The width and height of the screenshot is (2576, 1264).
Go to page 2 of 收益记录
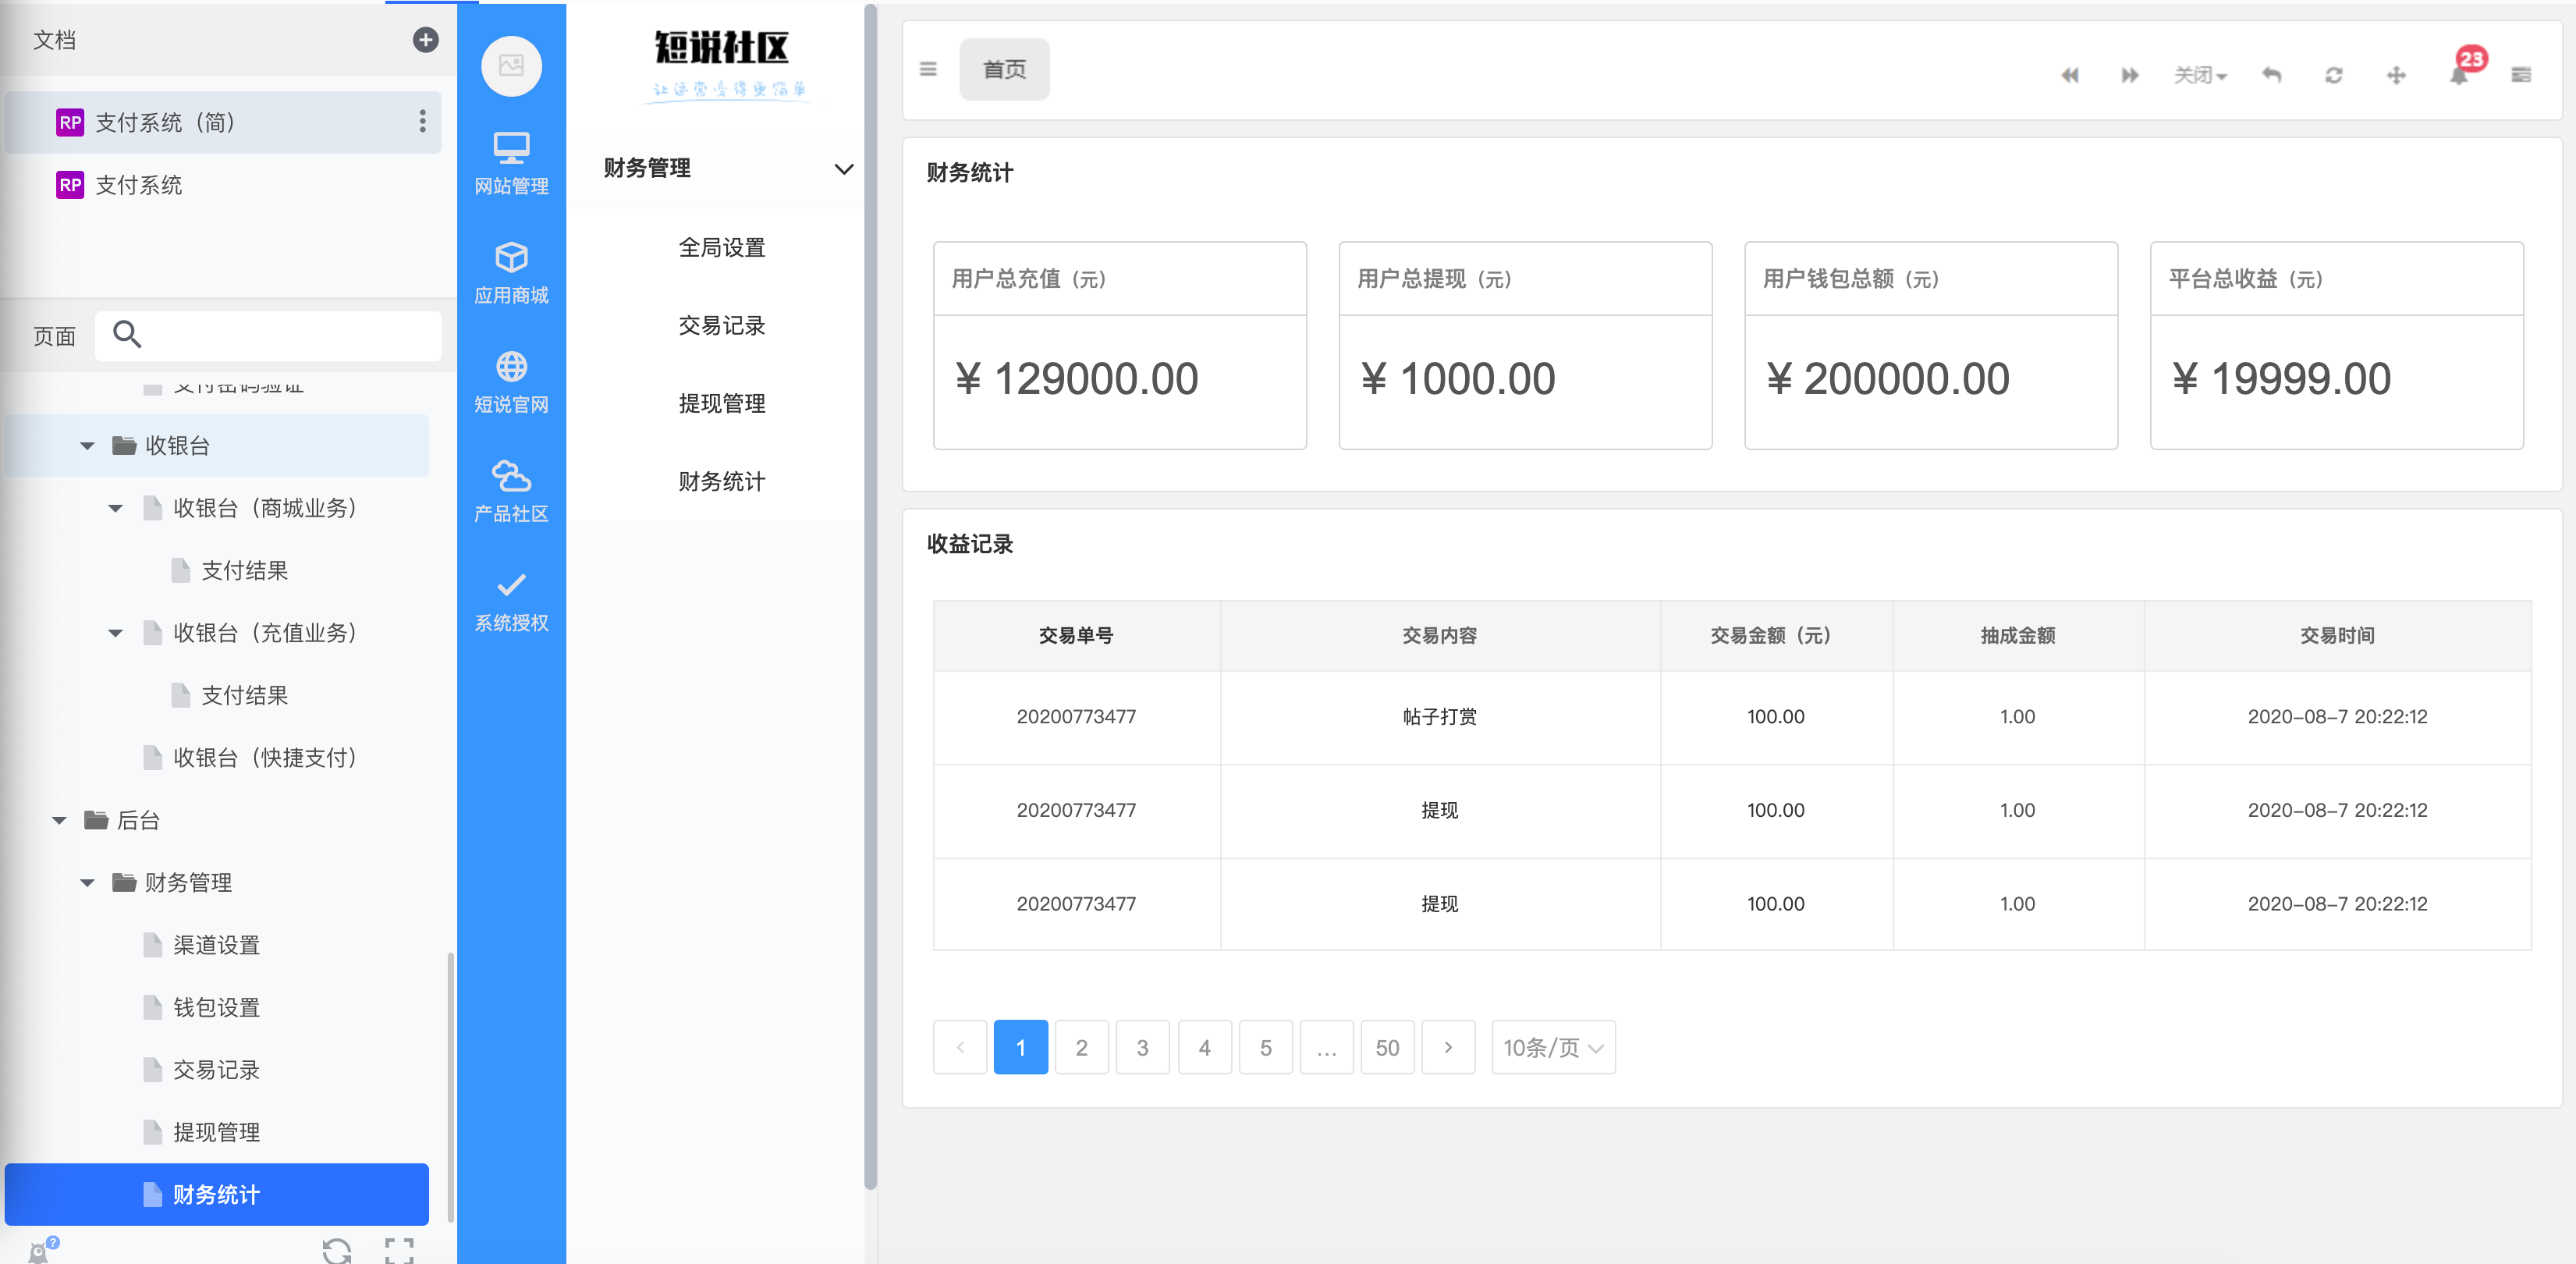(x=1081, y=1047)
